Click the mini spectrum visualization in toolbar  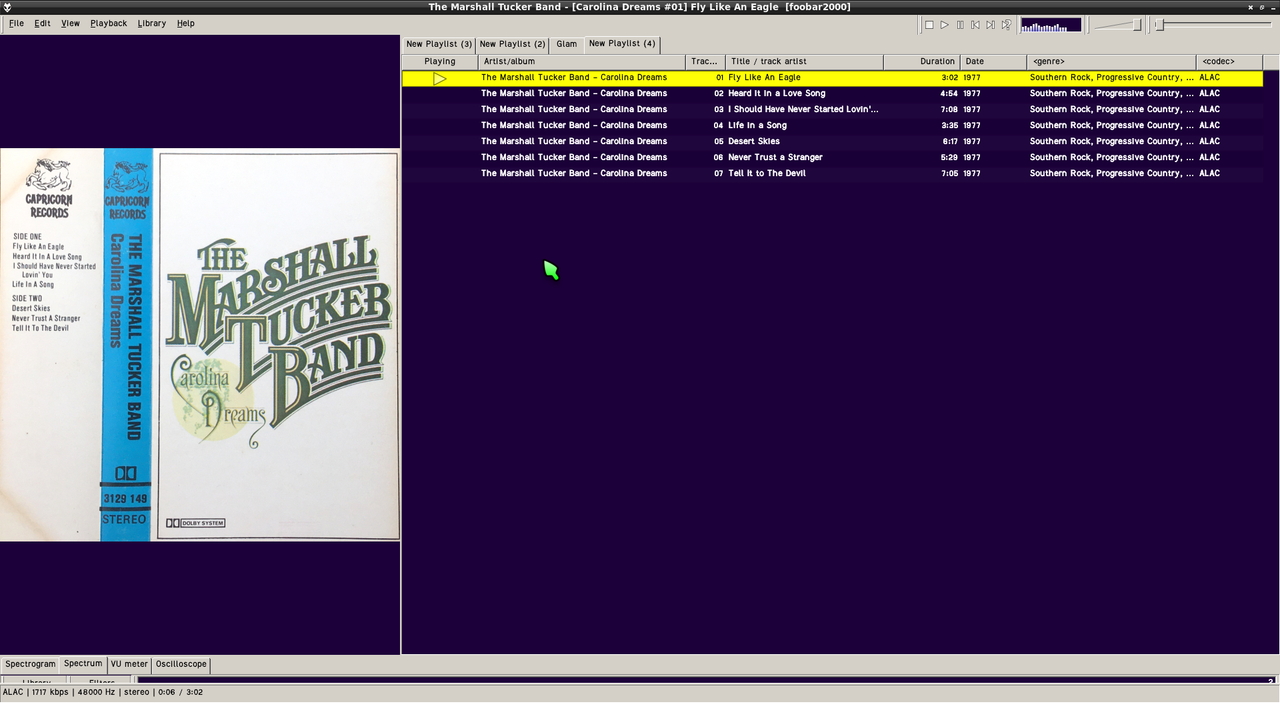(1051, 25)
